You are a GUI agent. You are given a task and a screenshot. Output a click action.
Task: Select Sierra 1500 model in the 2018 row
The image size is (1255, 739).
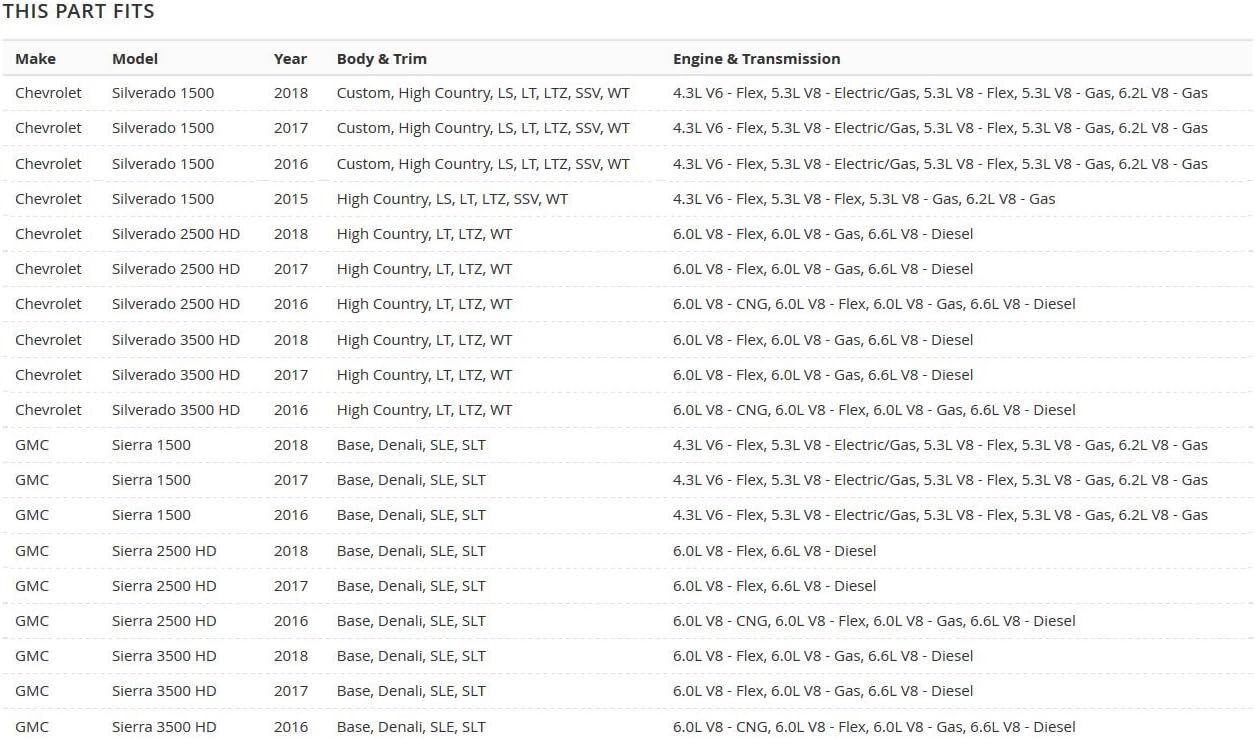point(151,445)
